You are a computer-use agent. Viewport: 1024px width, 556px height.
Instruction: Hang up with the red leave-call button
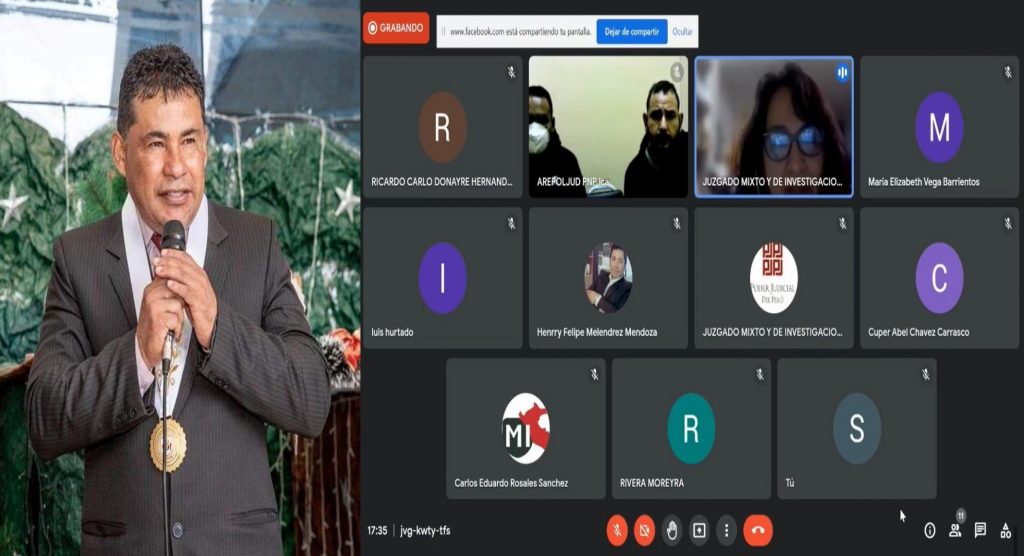click(x=758, y=531)
